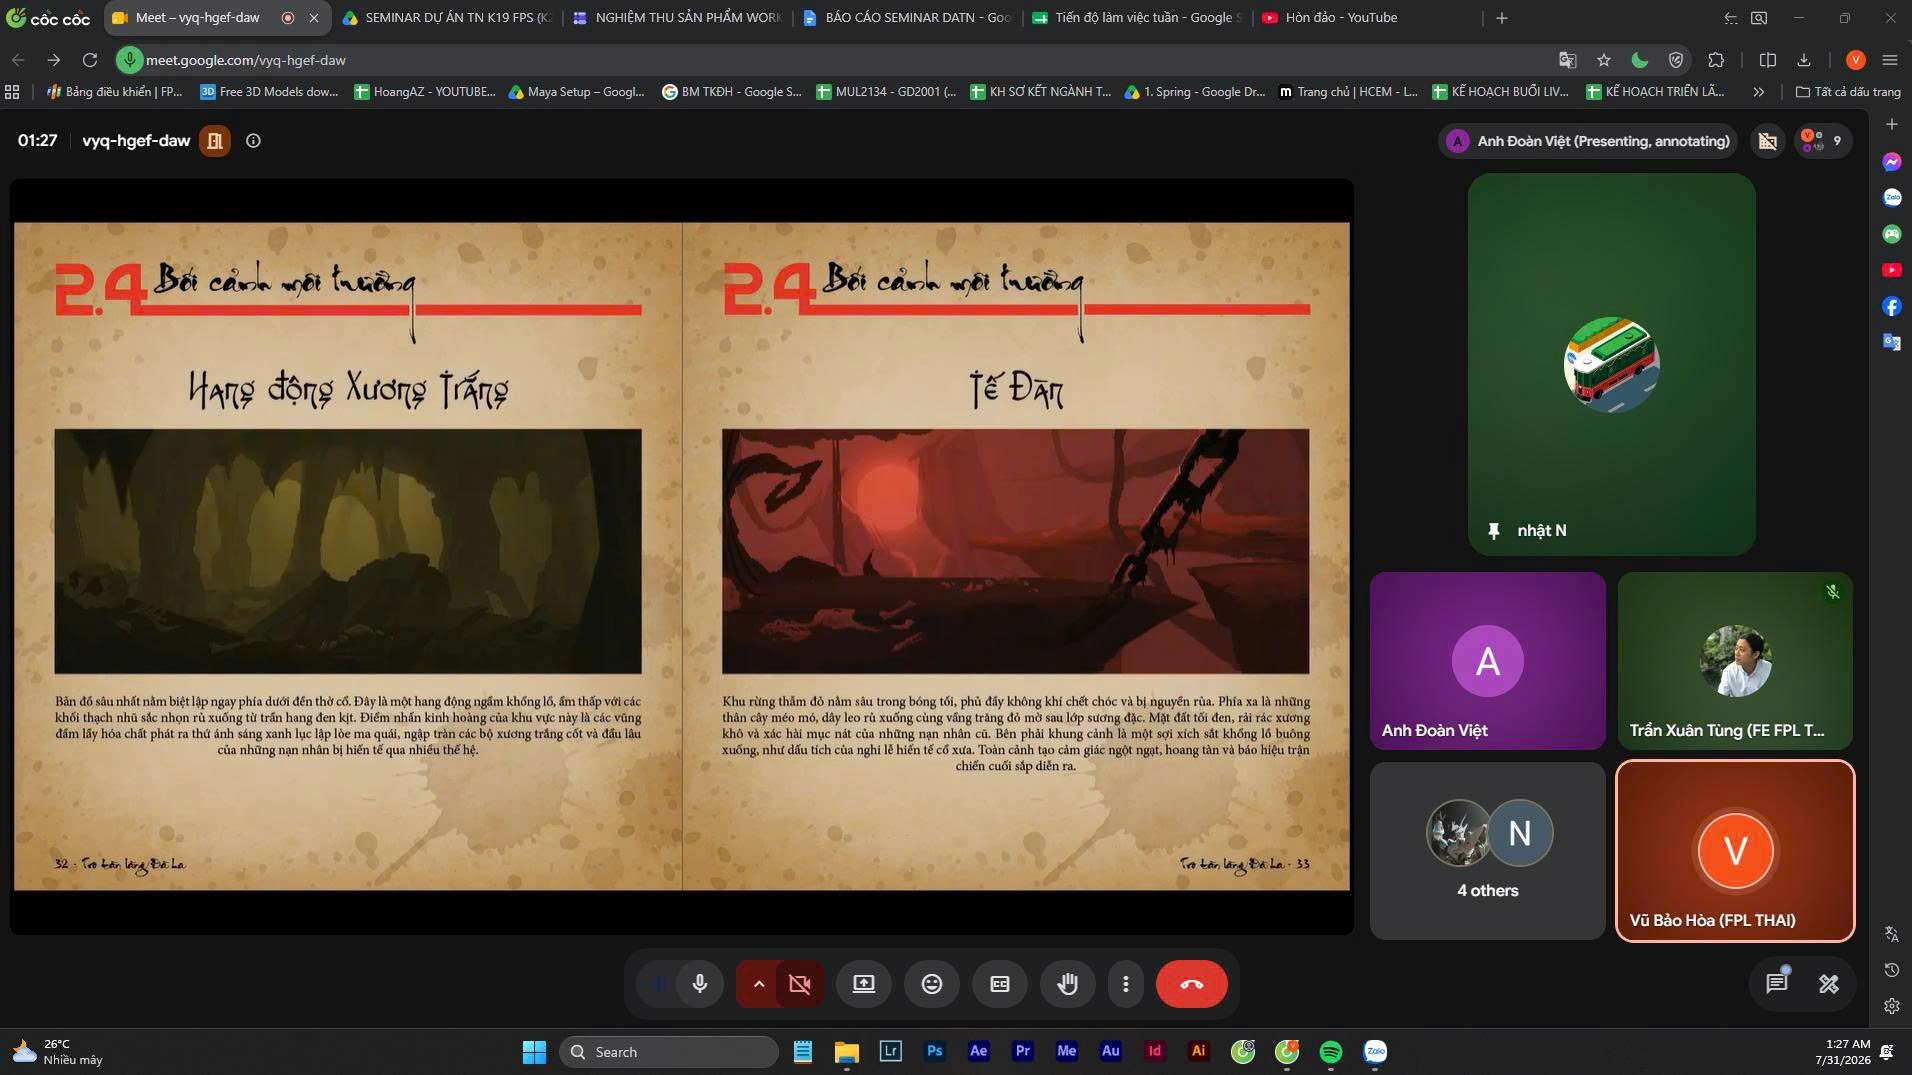
Task: Raise hand in the meeting
Action: click(x=1067, y=984)
